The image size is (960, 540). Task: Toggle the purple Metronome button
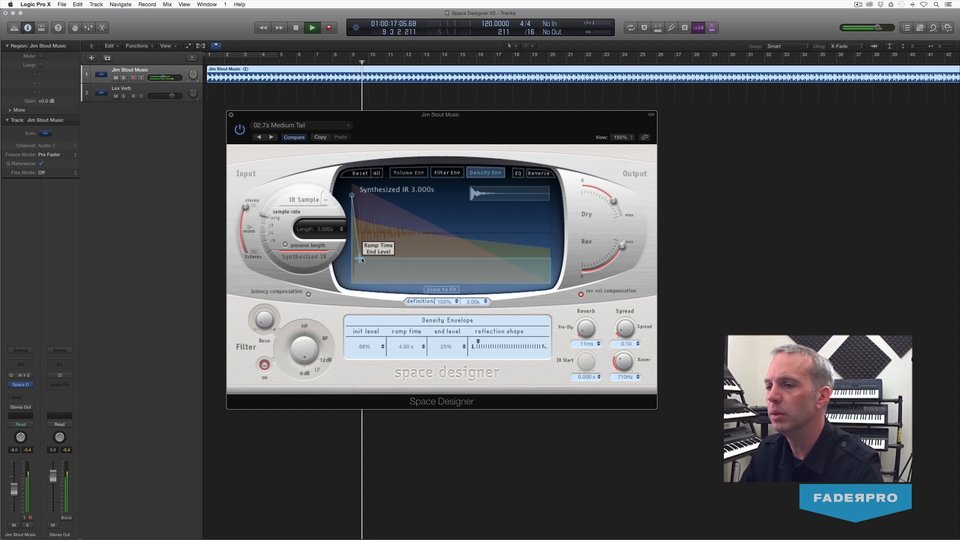pos(711,28)
